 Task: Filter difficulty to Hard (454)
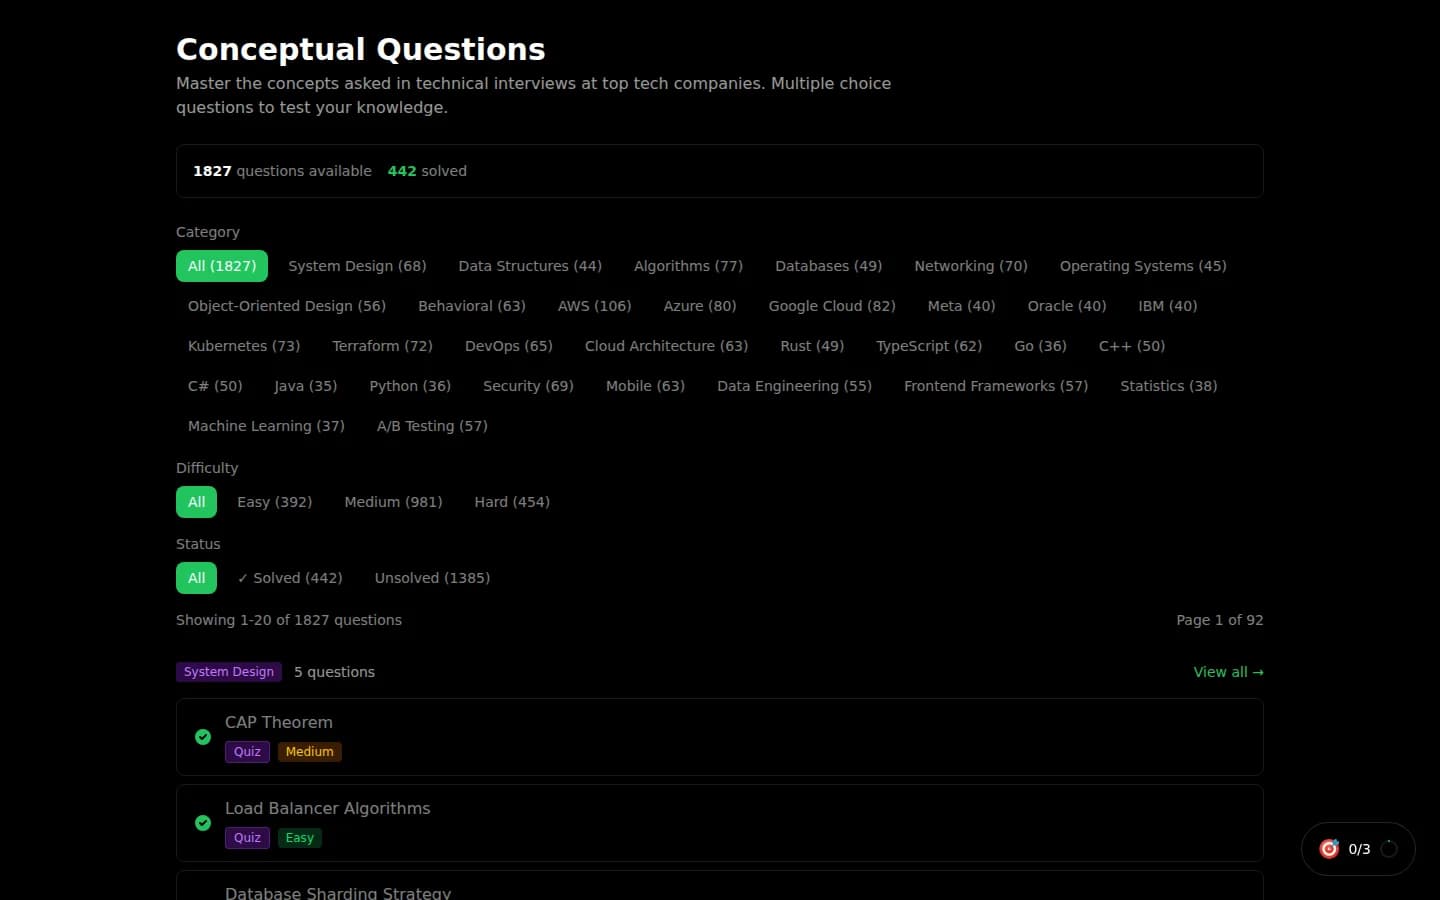click(x=512, y=502)
